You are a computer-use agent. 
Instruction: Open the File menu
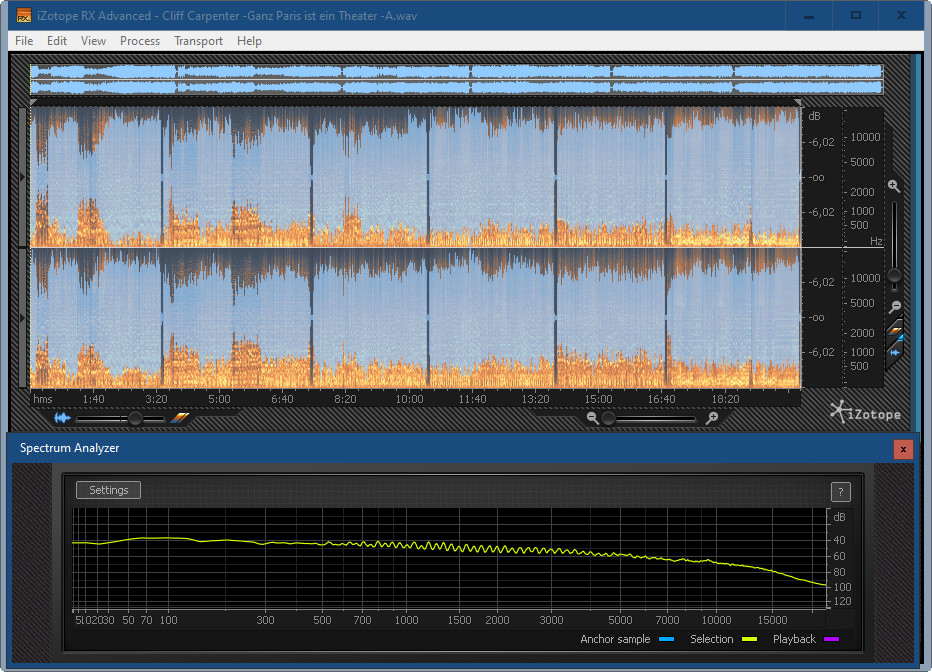click(x=24, y=41)
